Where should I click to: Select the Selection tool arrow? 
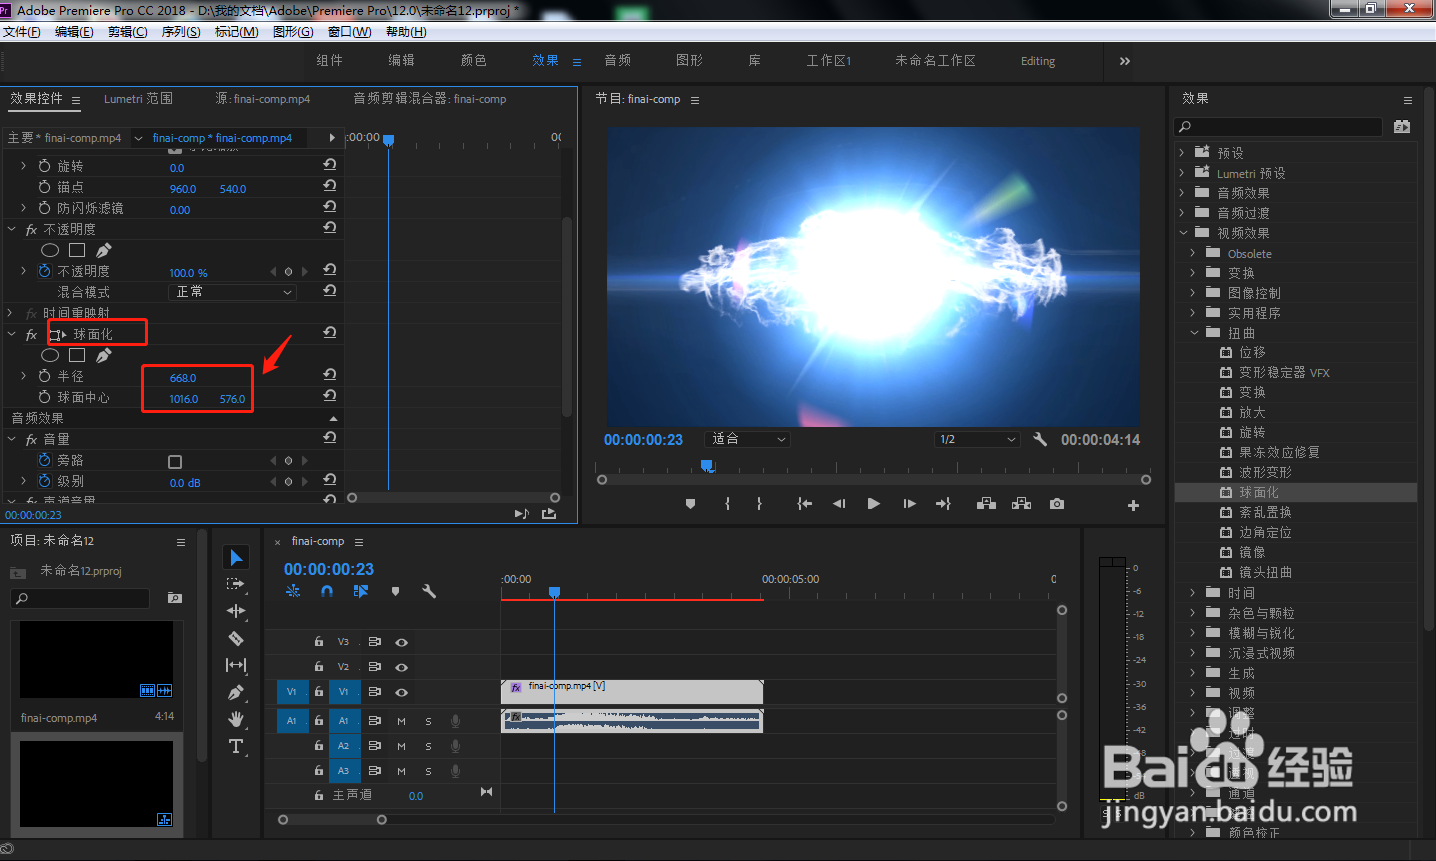pos(236,557)
